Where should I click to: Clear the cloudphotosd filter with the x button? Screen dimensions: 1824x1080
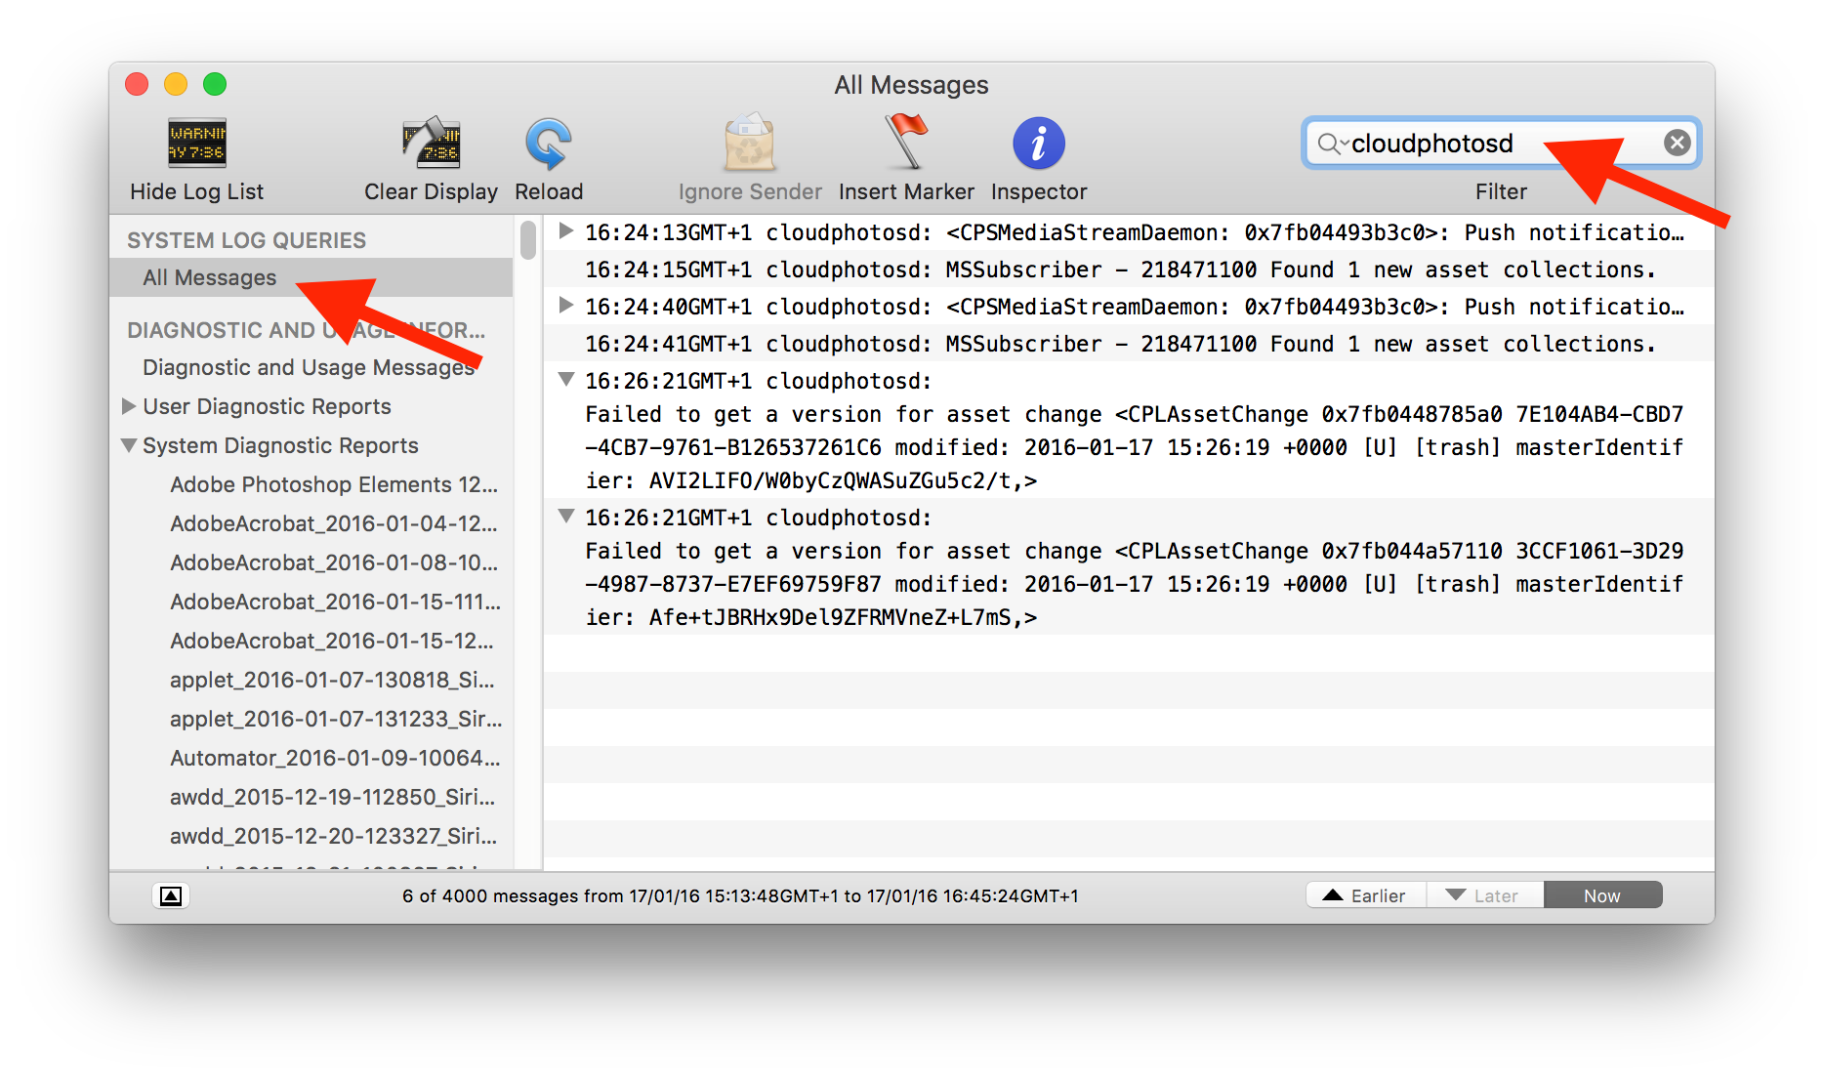(x=1677, y=142)
